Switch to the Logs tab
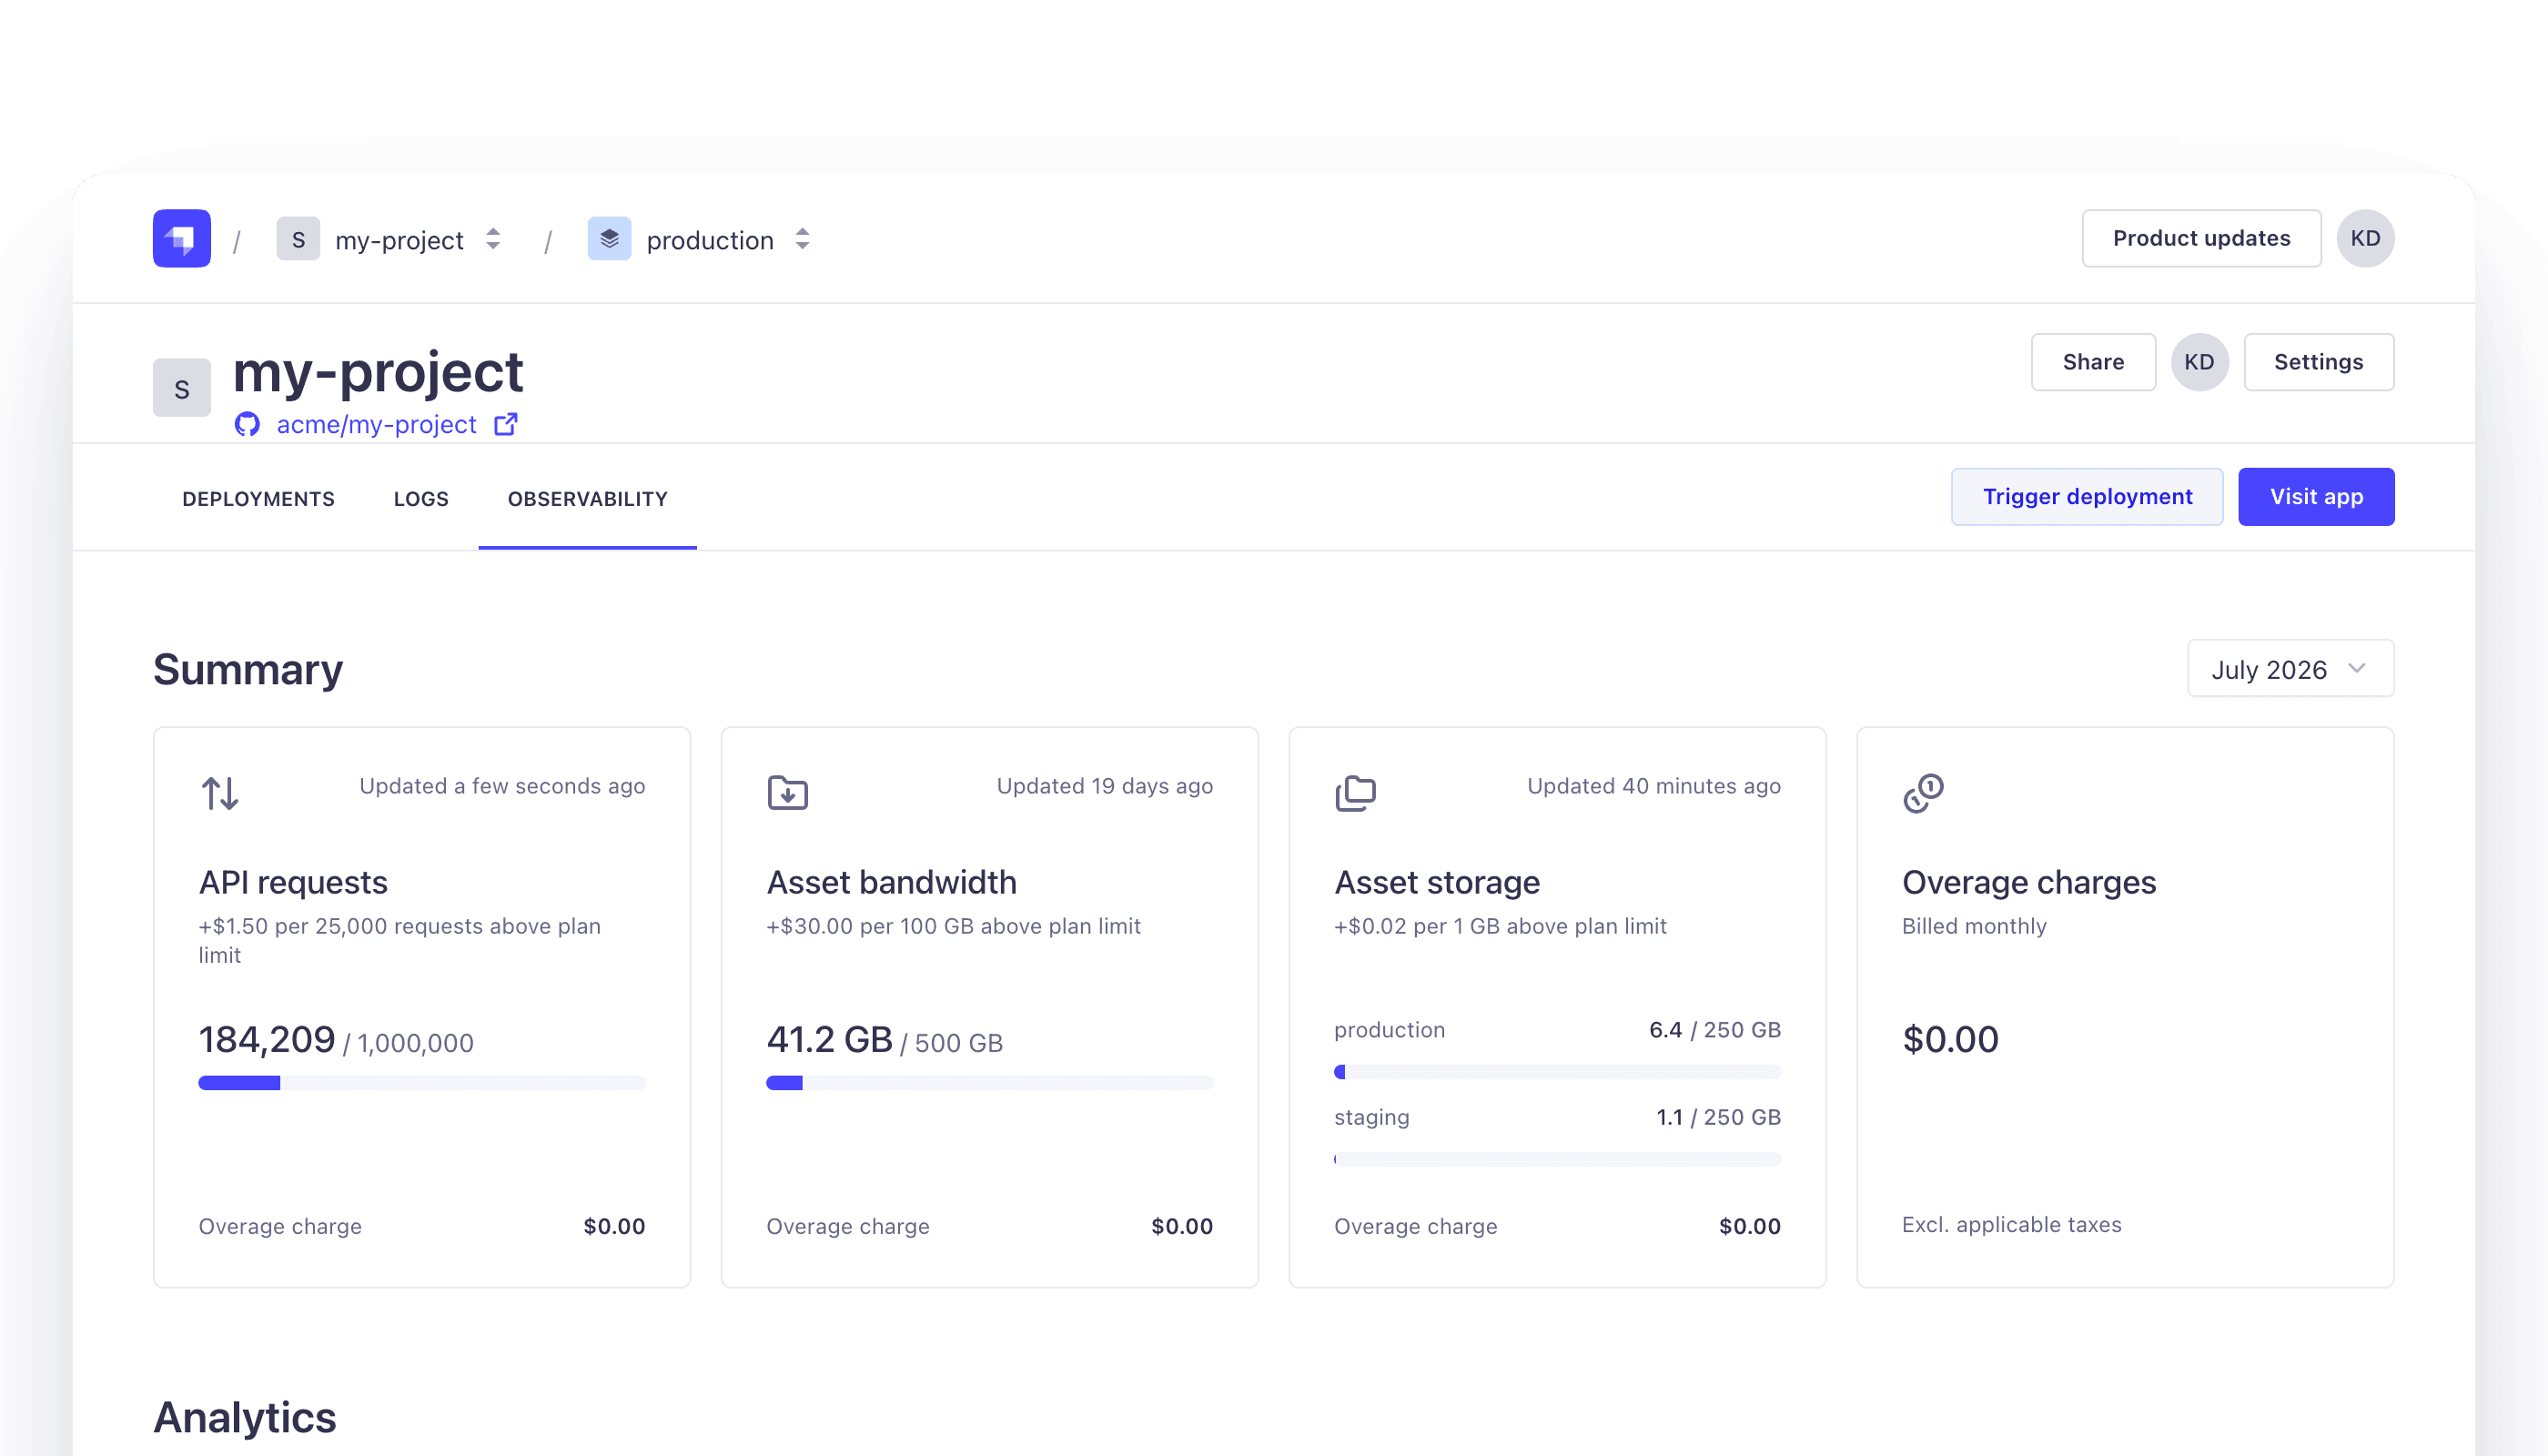Screen dimensions: 2548x1456 421,498
